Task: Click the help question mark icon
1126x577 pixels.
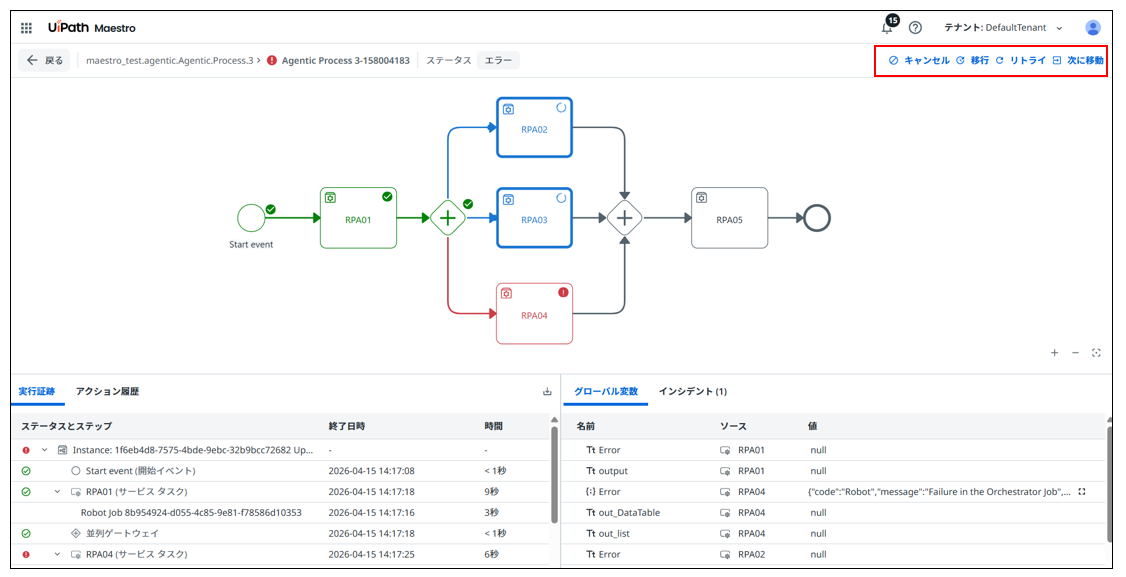Action: tap(915, 28)
